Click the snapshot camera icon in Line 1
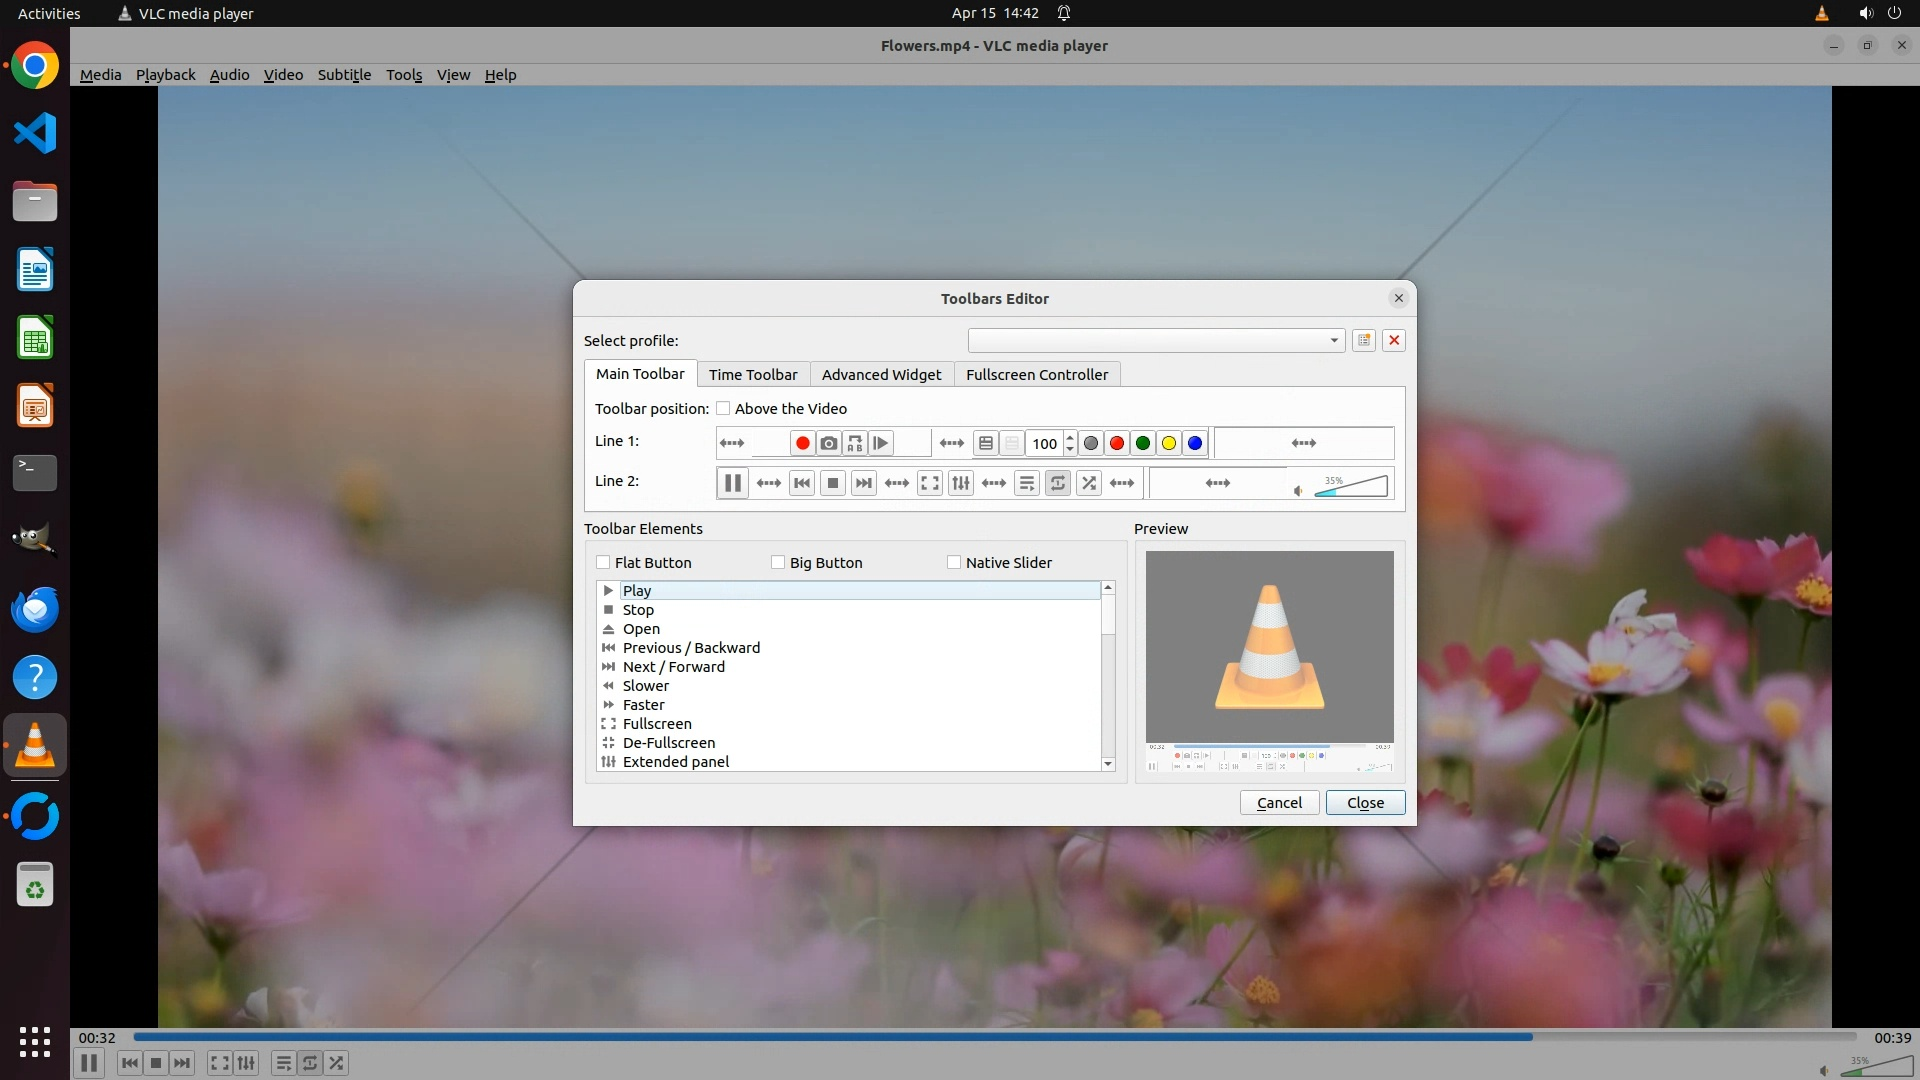Viewport: 1920px width, 1080px height. point(829,443)
